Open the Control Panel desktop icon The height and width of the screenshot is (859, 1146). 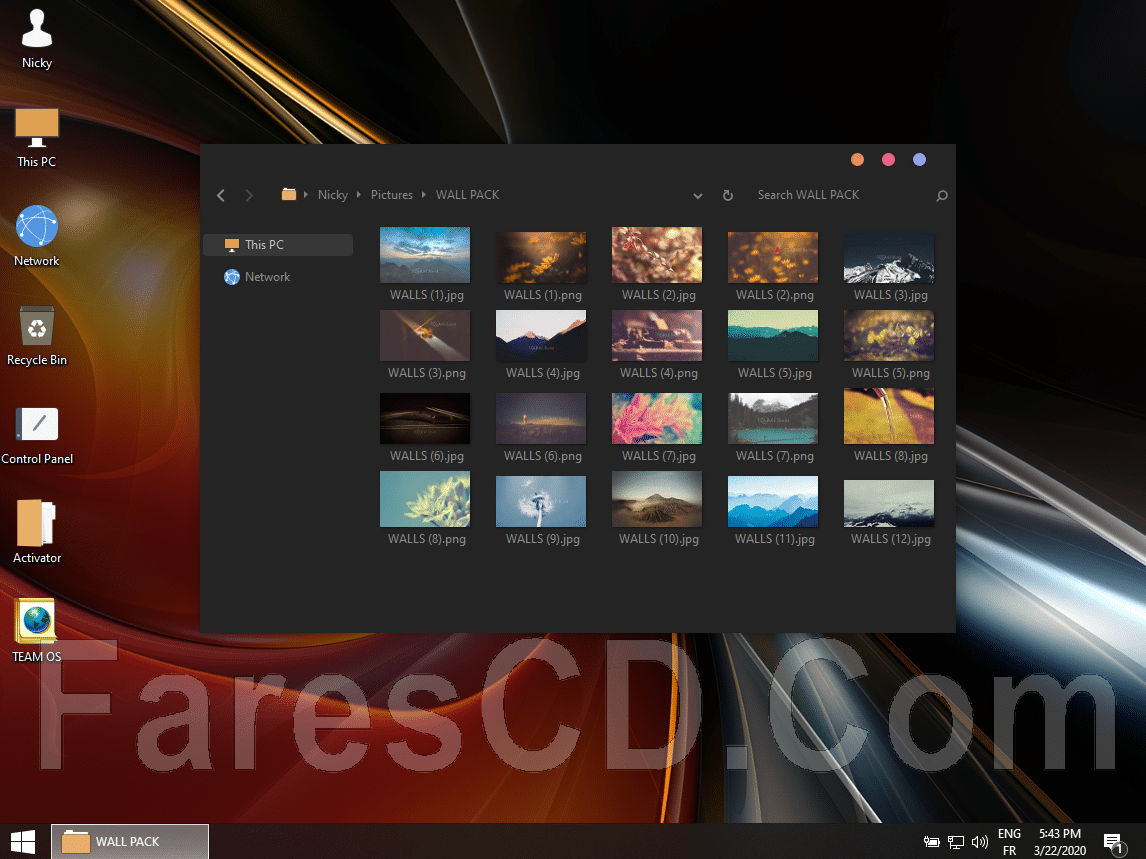pyautogui.click(x=37, y=435)
